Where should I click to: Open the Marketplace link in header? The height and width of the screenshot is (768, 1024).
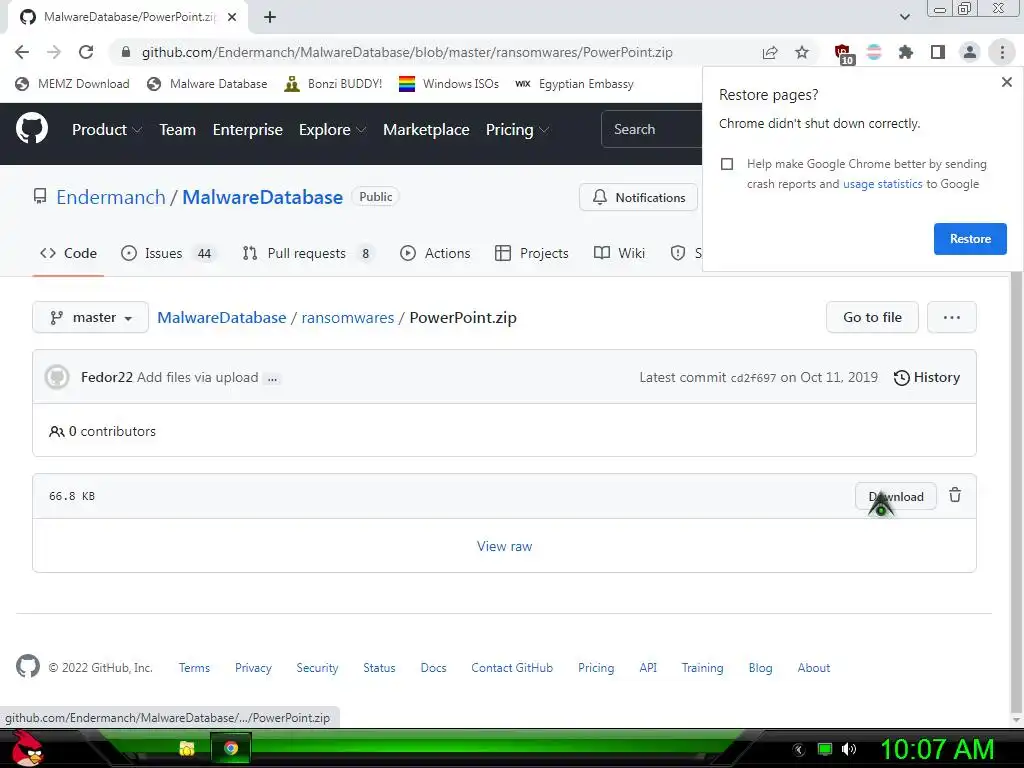pos(426,129)
